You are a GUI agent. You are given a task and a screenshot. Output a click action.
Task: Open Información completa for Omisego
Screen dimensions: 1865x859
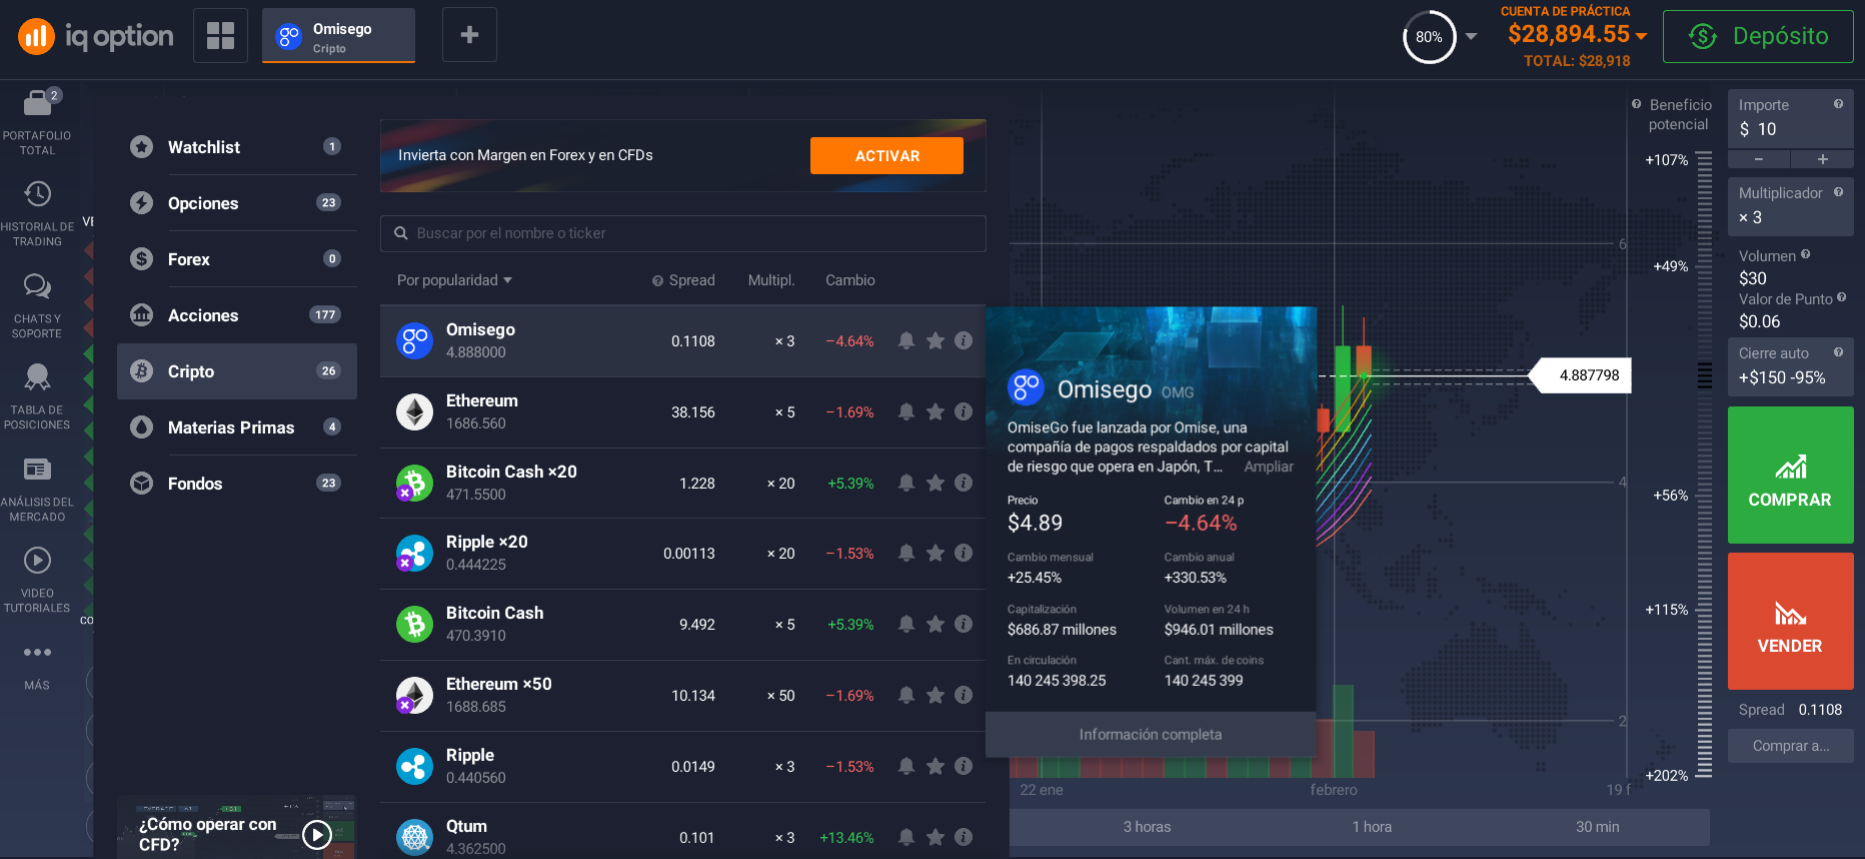click(1150, 734)
